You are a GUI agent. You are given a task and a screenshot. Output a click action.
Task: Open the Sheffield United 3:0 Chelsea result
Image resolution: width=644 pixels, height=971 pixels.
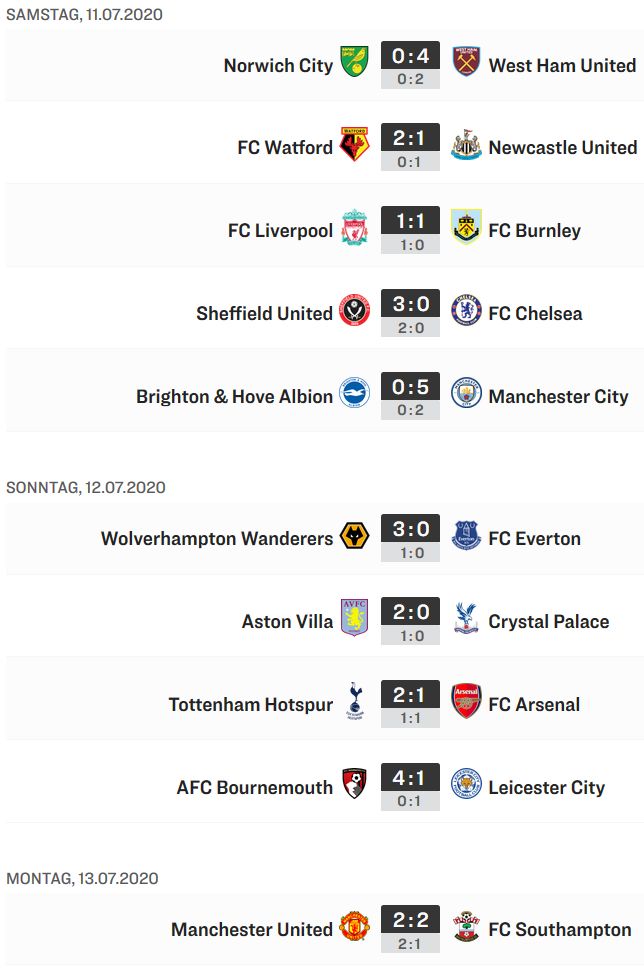coord(410,313)
